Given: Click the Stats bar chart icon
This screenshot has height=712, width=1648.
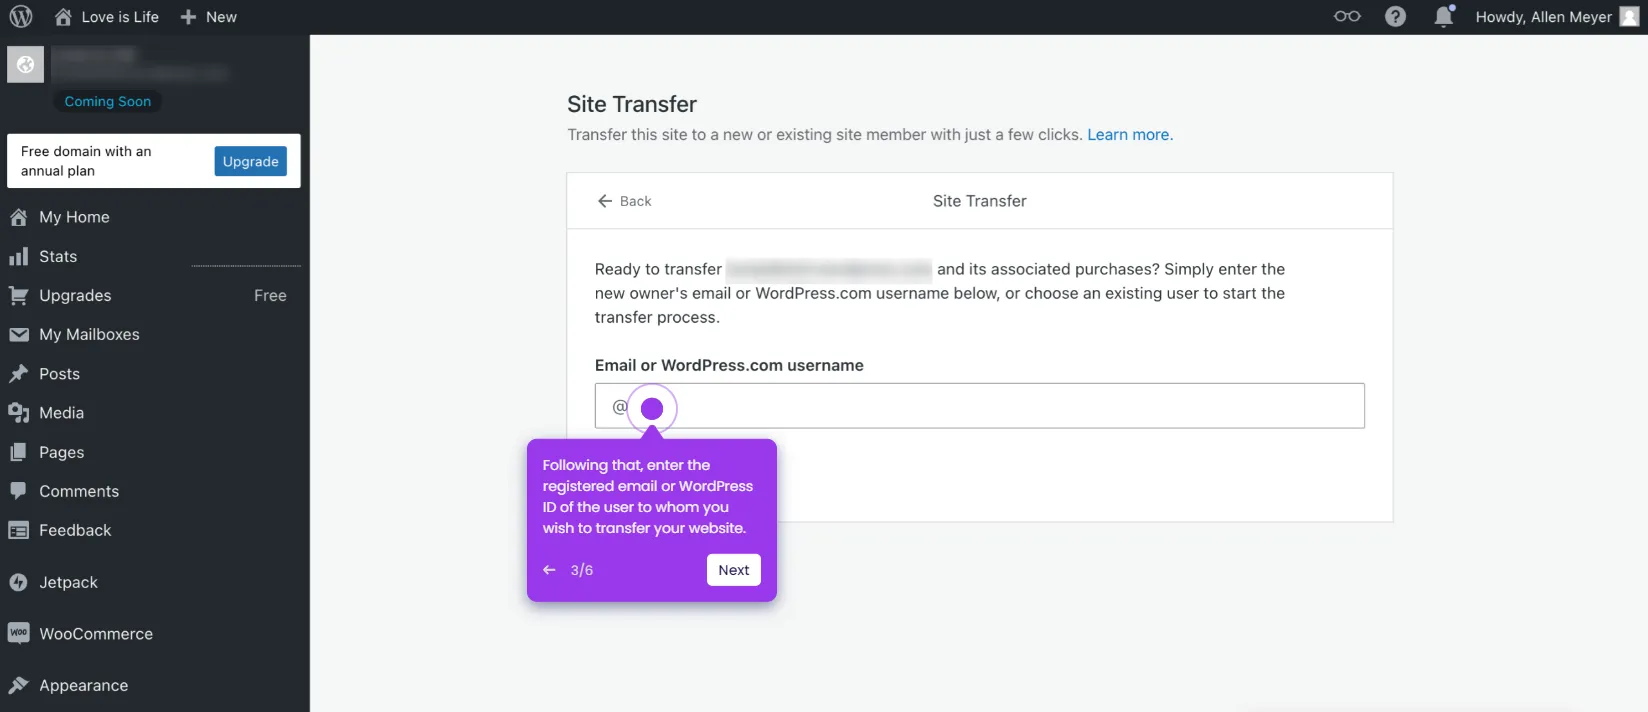Looking at the screenshot, I should (x=18, y=257).
